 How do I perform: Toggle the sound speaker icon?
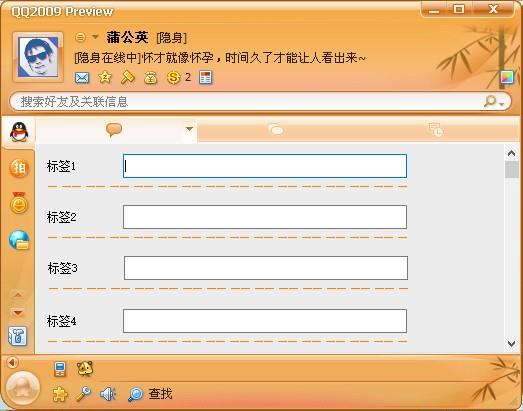coord(108,394)
